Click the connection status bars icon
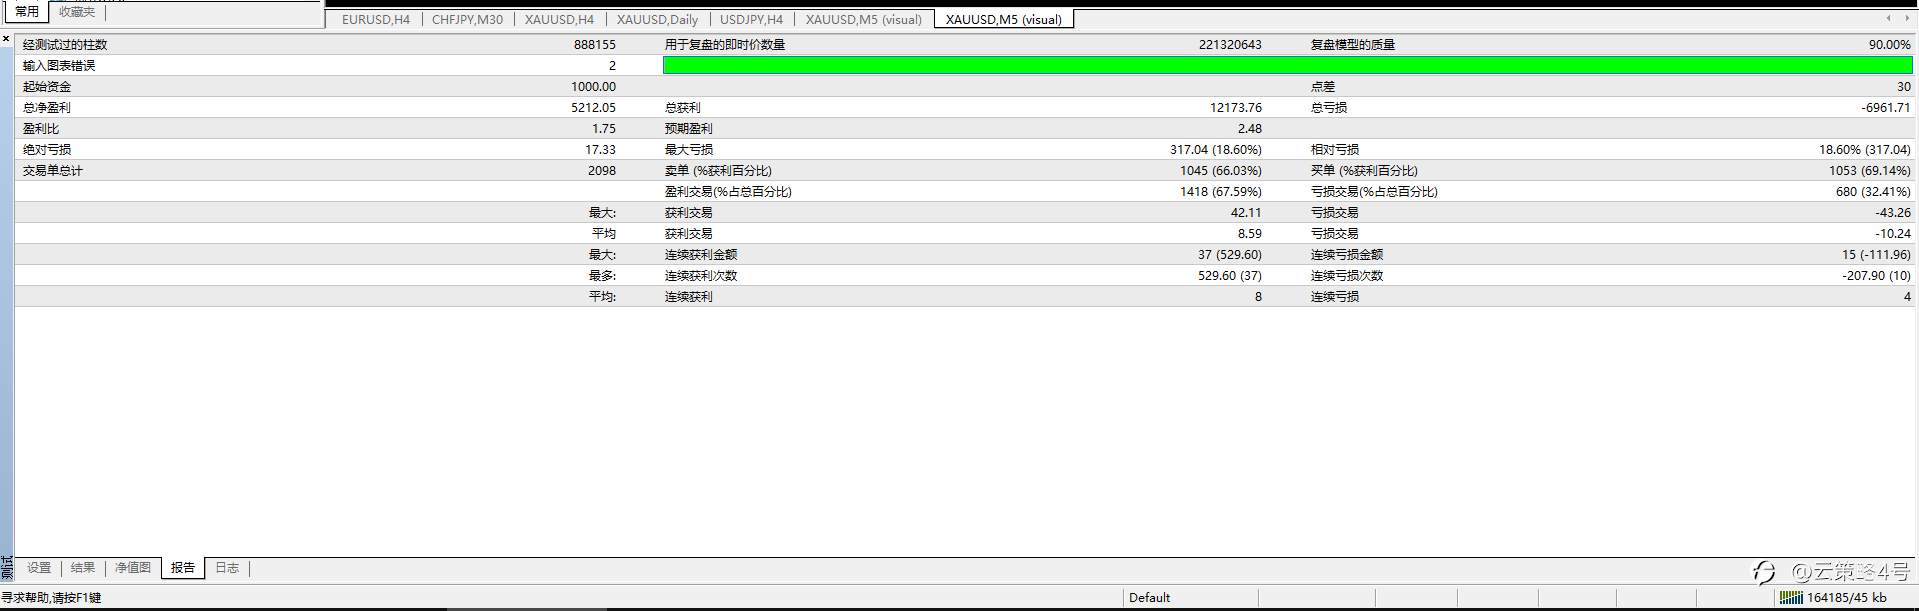1919x611 pixels. [1790, 598]
